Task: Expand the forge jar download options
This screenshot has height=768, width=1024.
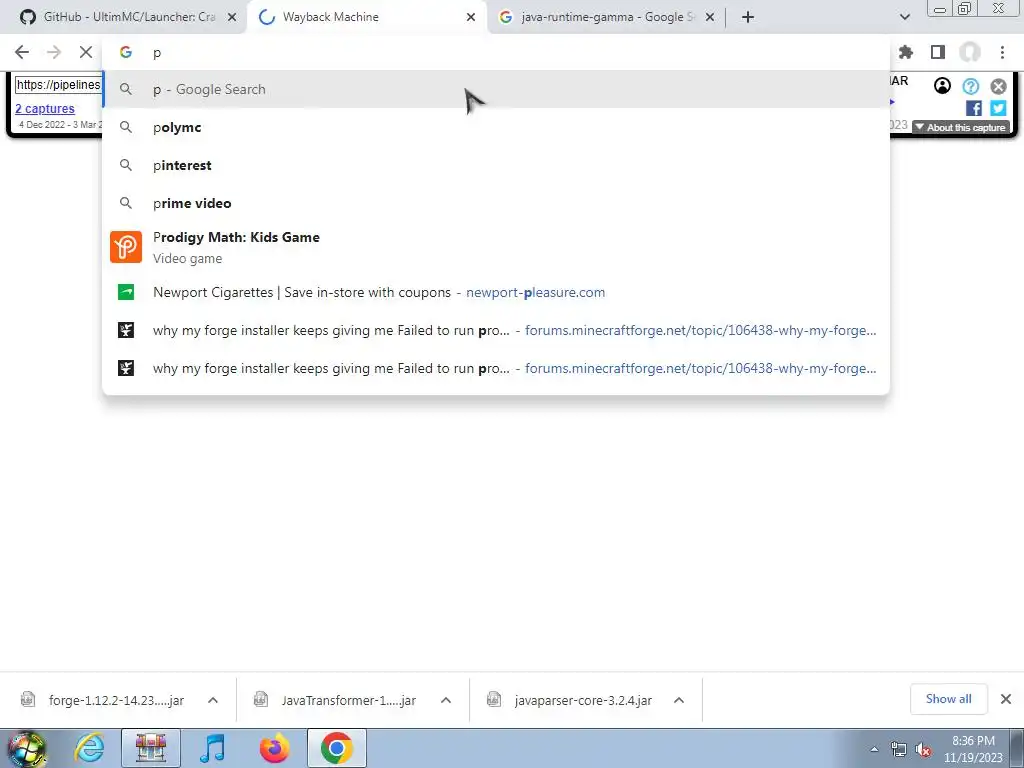Action: tap(213, 700)
